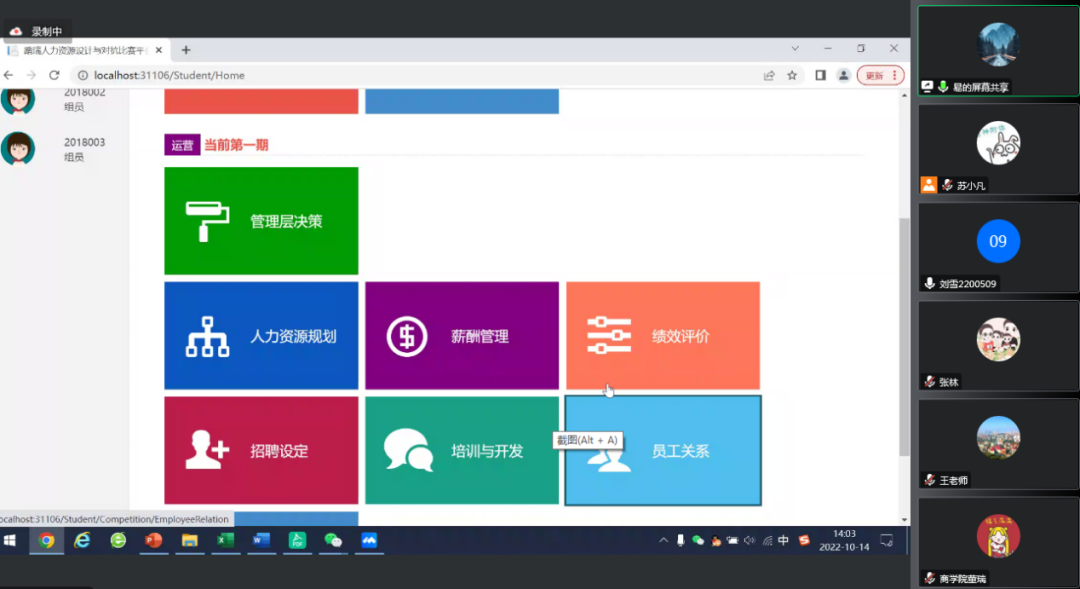Image resolution: width=1080 pixels, height=589 pixels.
Task: Click the localhost address bar
Action: click(400, 75)
